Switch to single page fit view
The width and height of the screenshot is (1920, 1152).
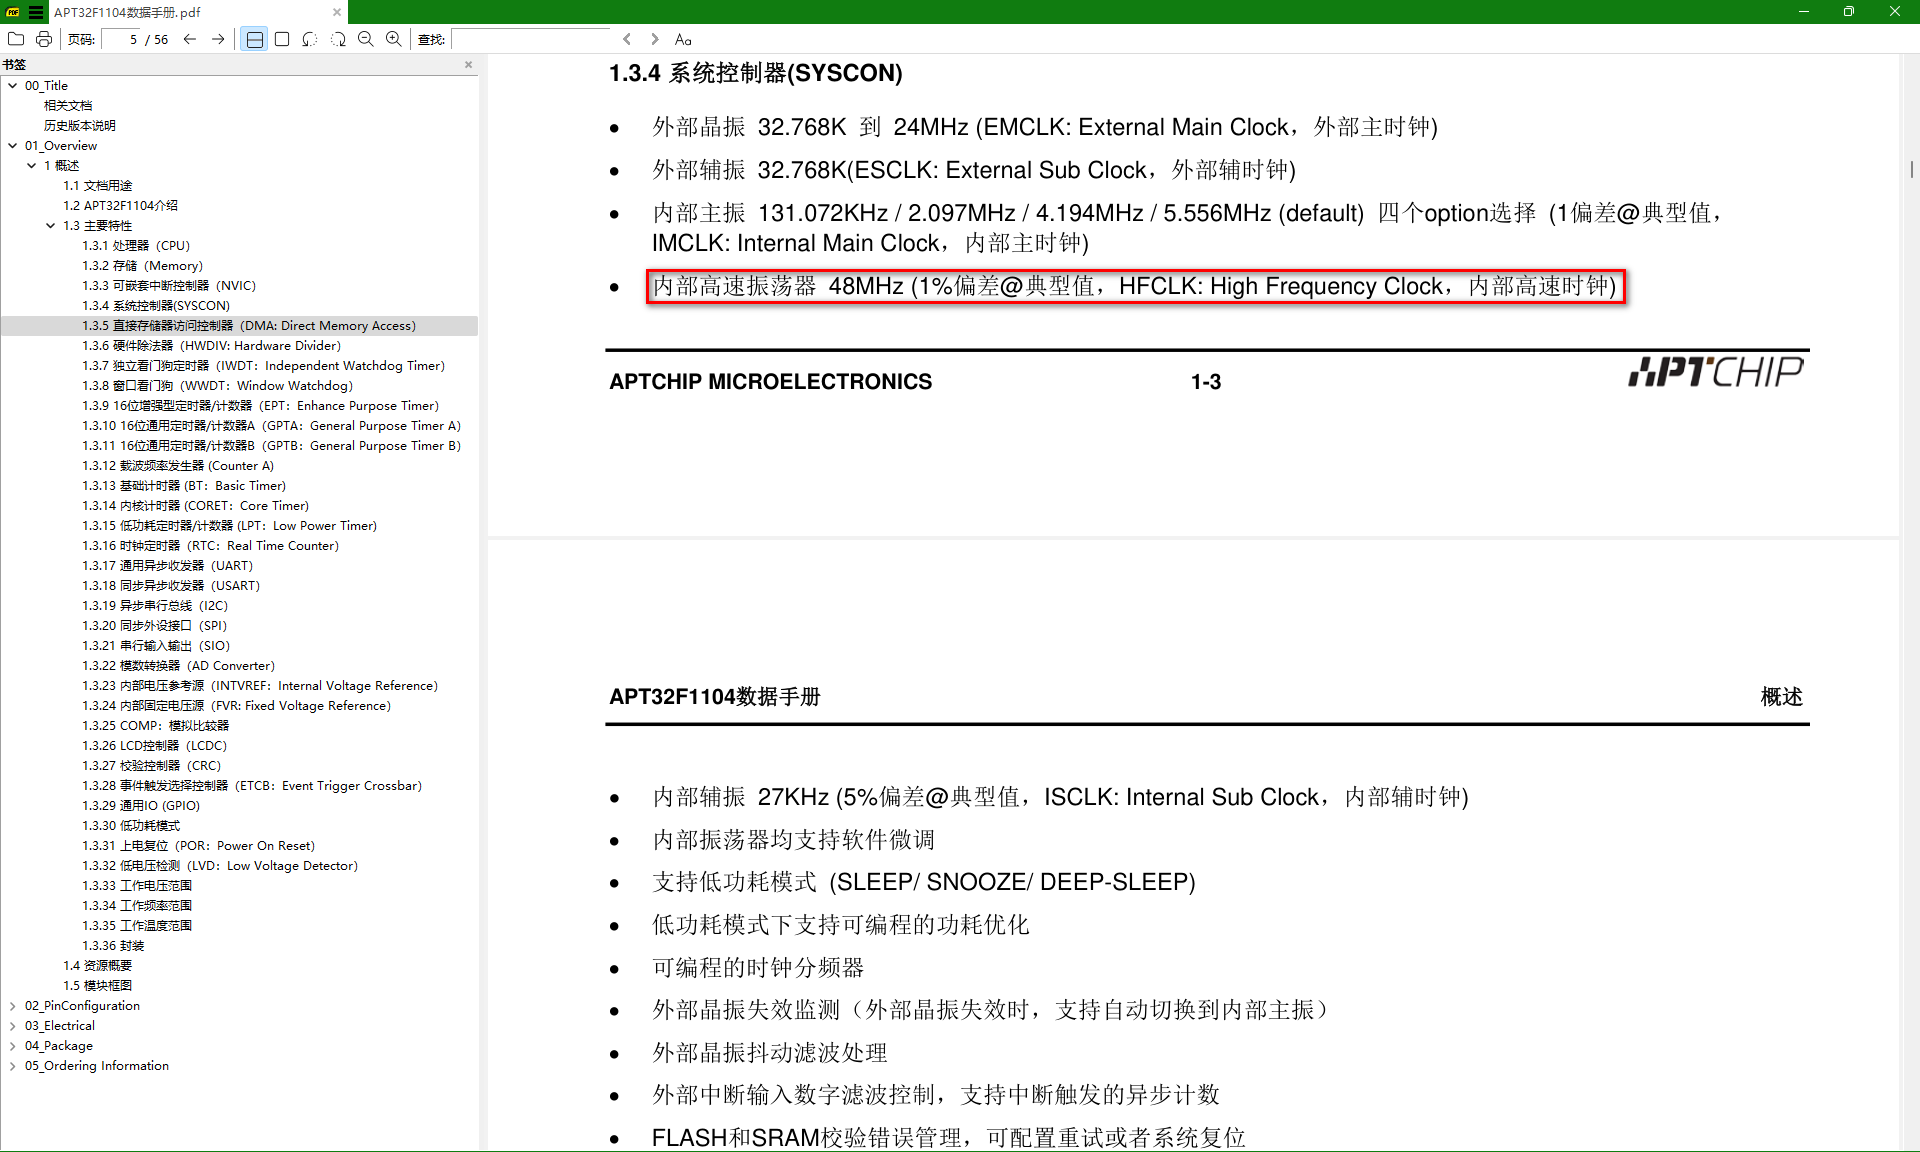[x=282, y=39]
